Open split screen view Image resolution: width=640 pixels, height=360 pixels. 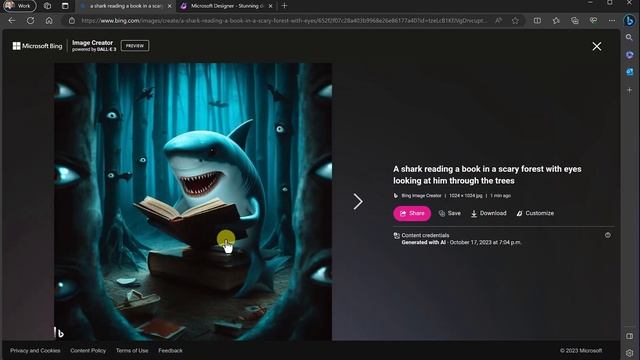537,20
